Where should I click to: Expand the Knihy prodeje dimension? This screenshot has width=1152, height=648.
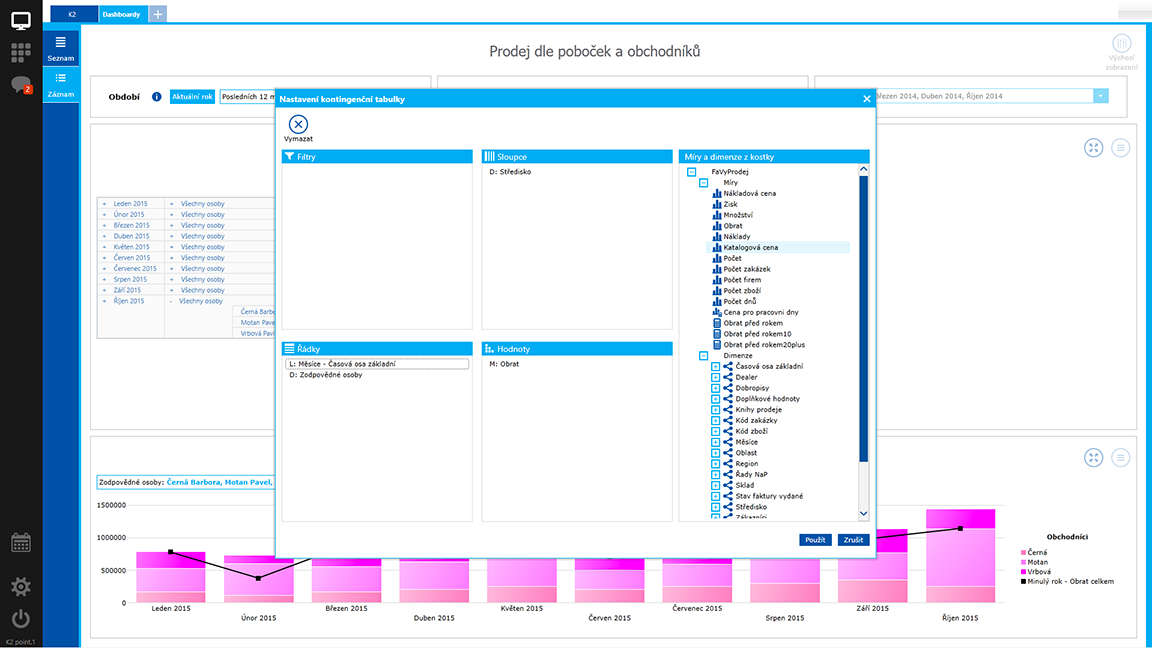pos(715,409)
